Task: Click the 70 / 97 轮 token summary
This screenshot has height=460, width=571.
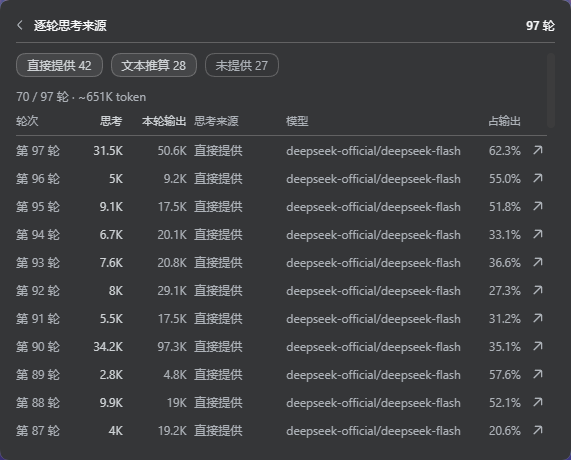Action: click(81, 97)
